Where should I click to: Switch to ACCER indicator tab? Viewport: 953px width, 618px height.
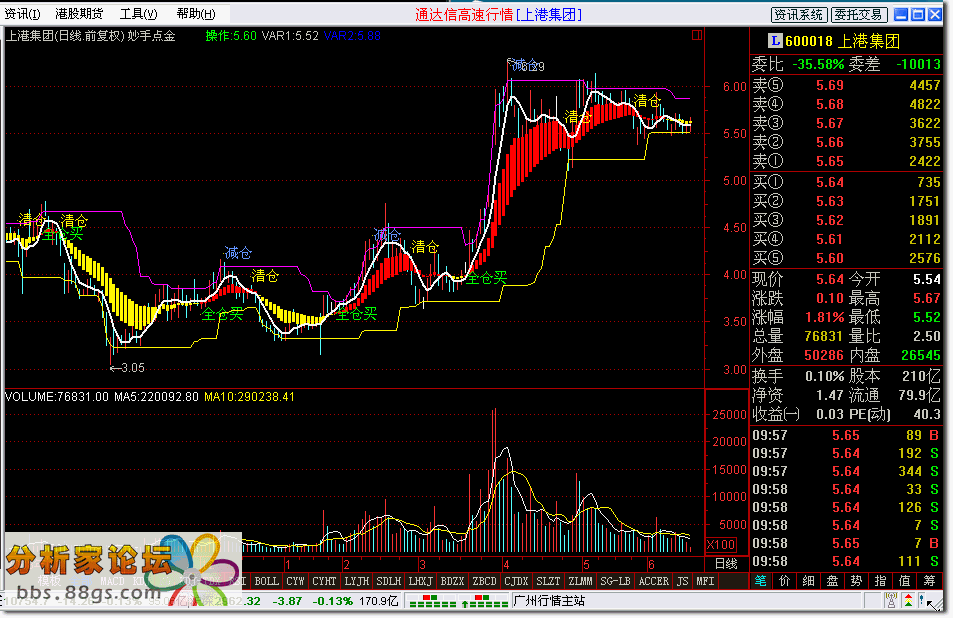click(653, 582)
